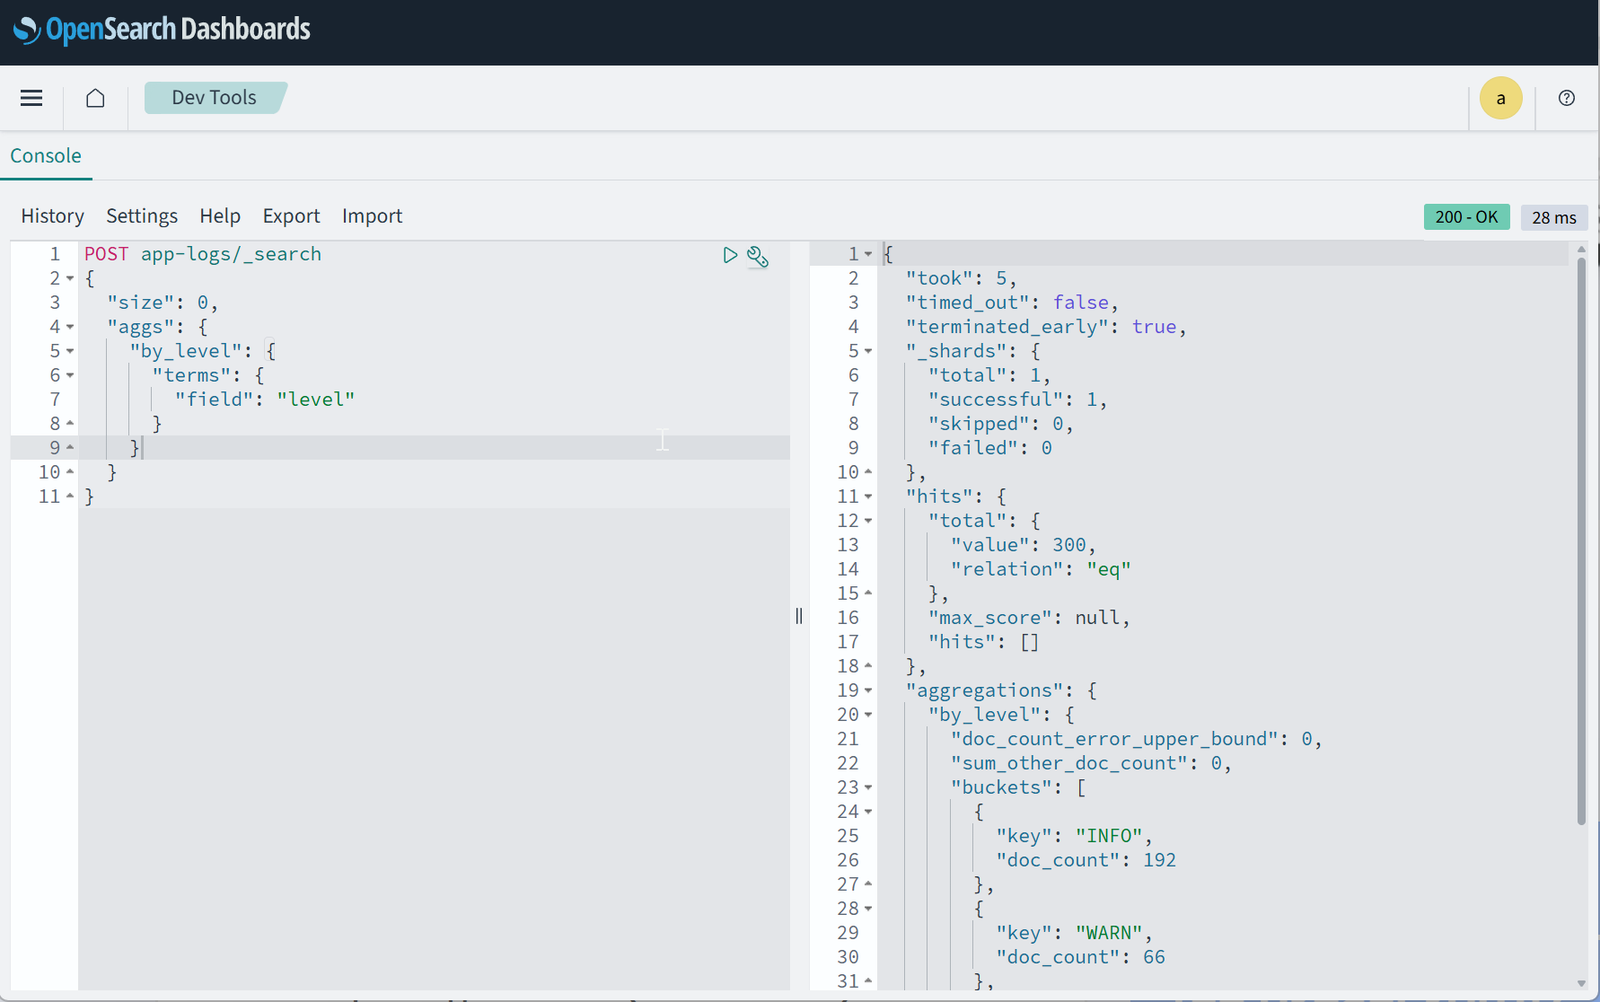This screenshot has height=1002, width=1600.
Task: Click the "successful": 1 line
Action: coord(1018,400)
